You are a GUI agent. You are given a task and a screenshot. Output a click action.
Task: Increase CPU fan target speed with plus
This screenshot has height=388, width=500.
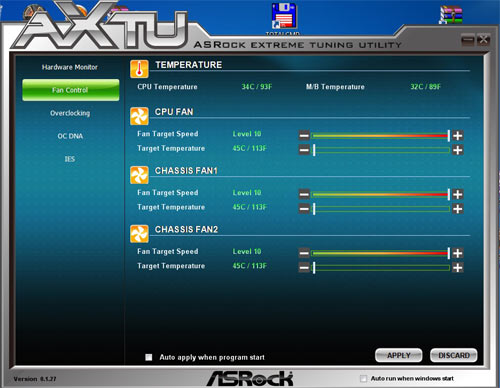[x=458, y=135]
